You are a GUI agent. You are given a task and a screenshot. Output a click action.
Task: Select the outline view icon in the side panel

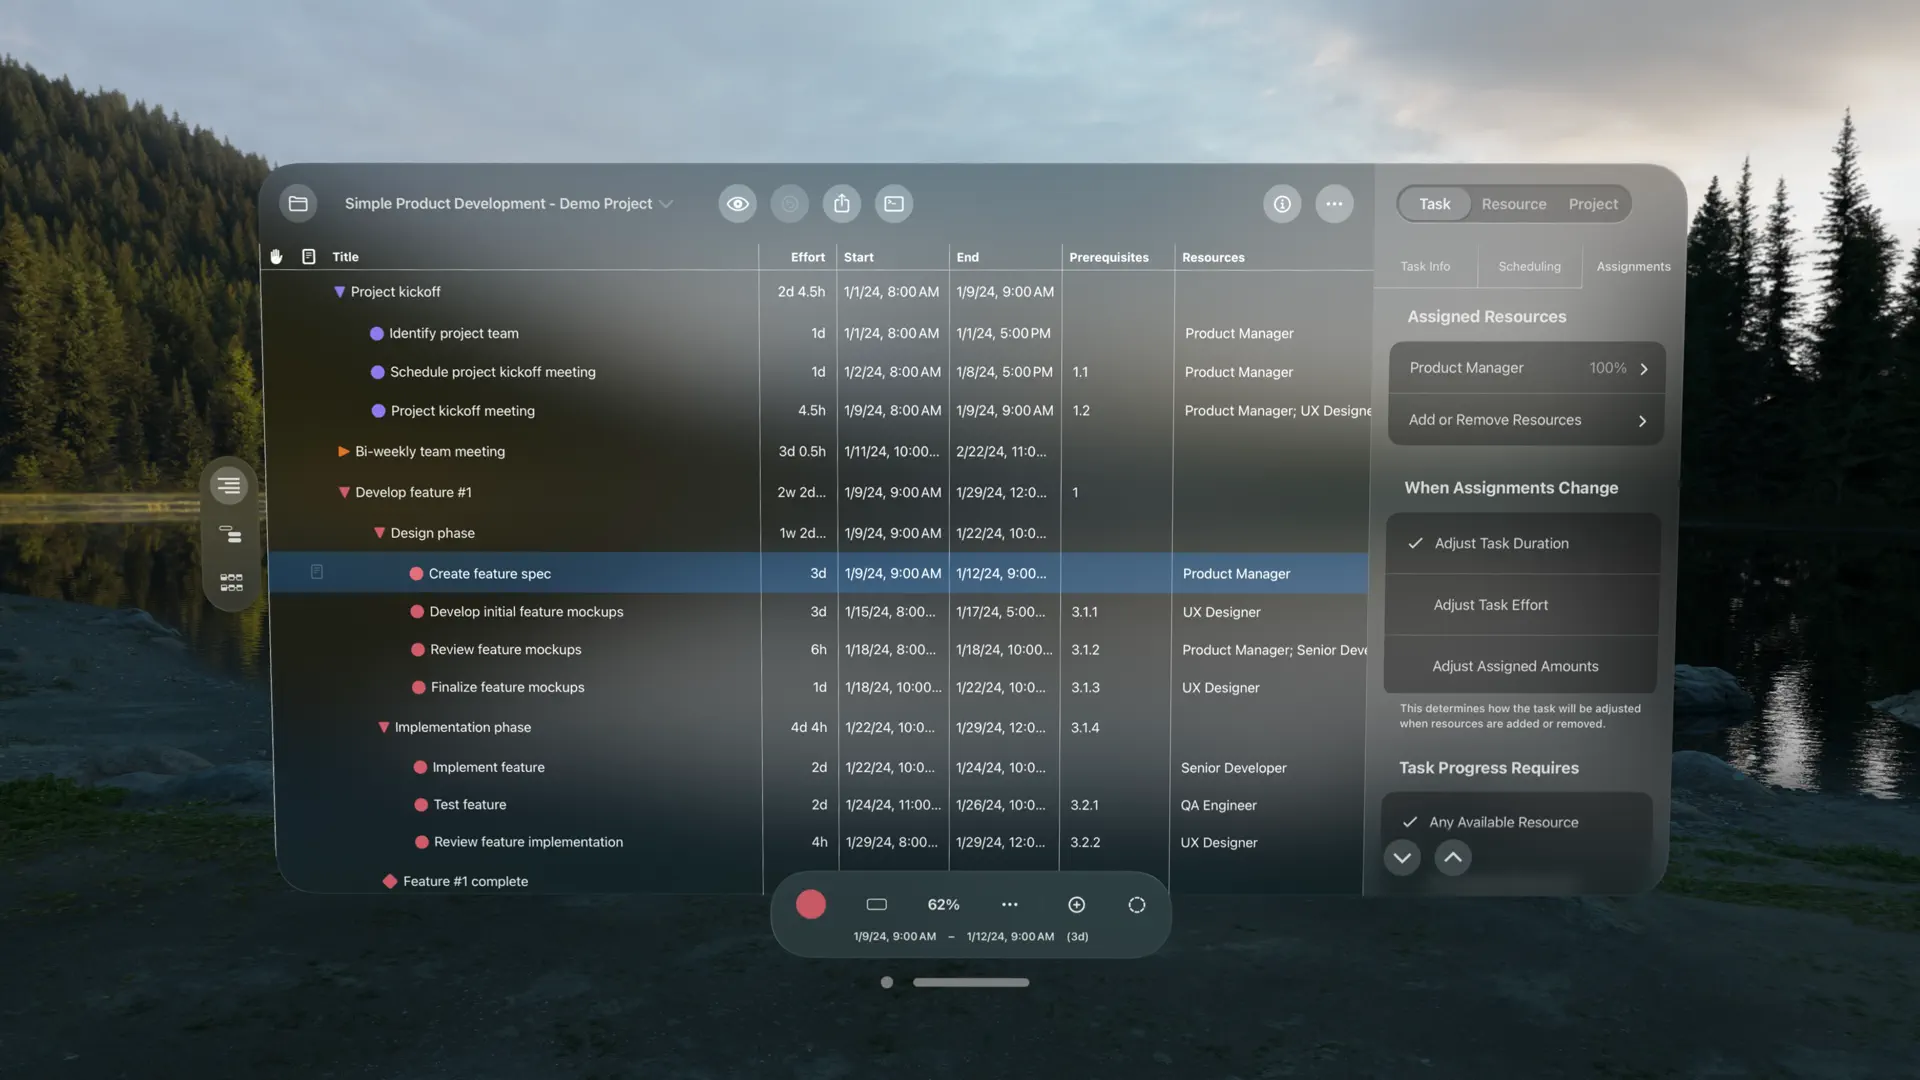point(229,485)
